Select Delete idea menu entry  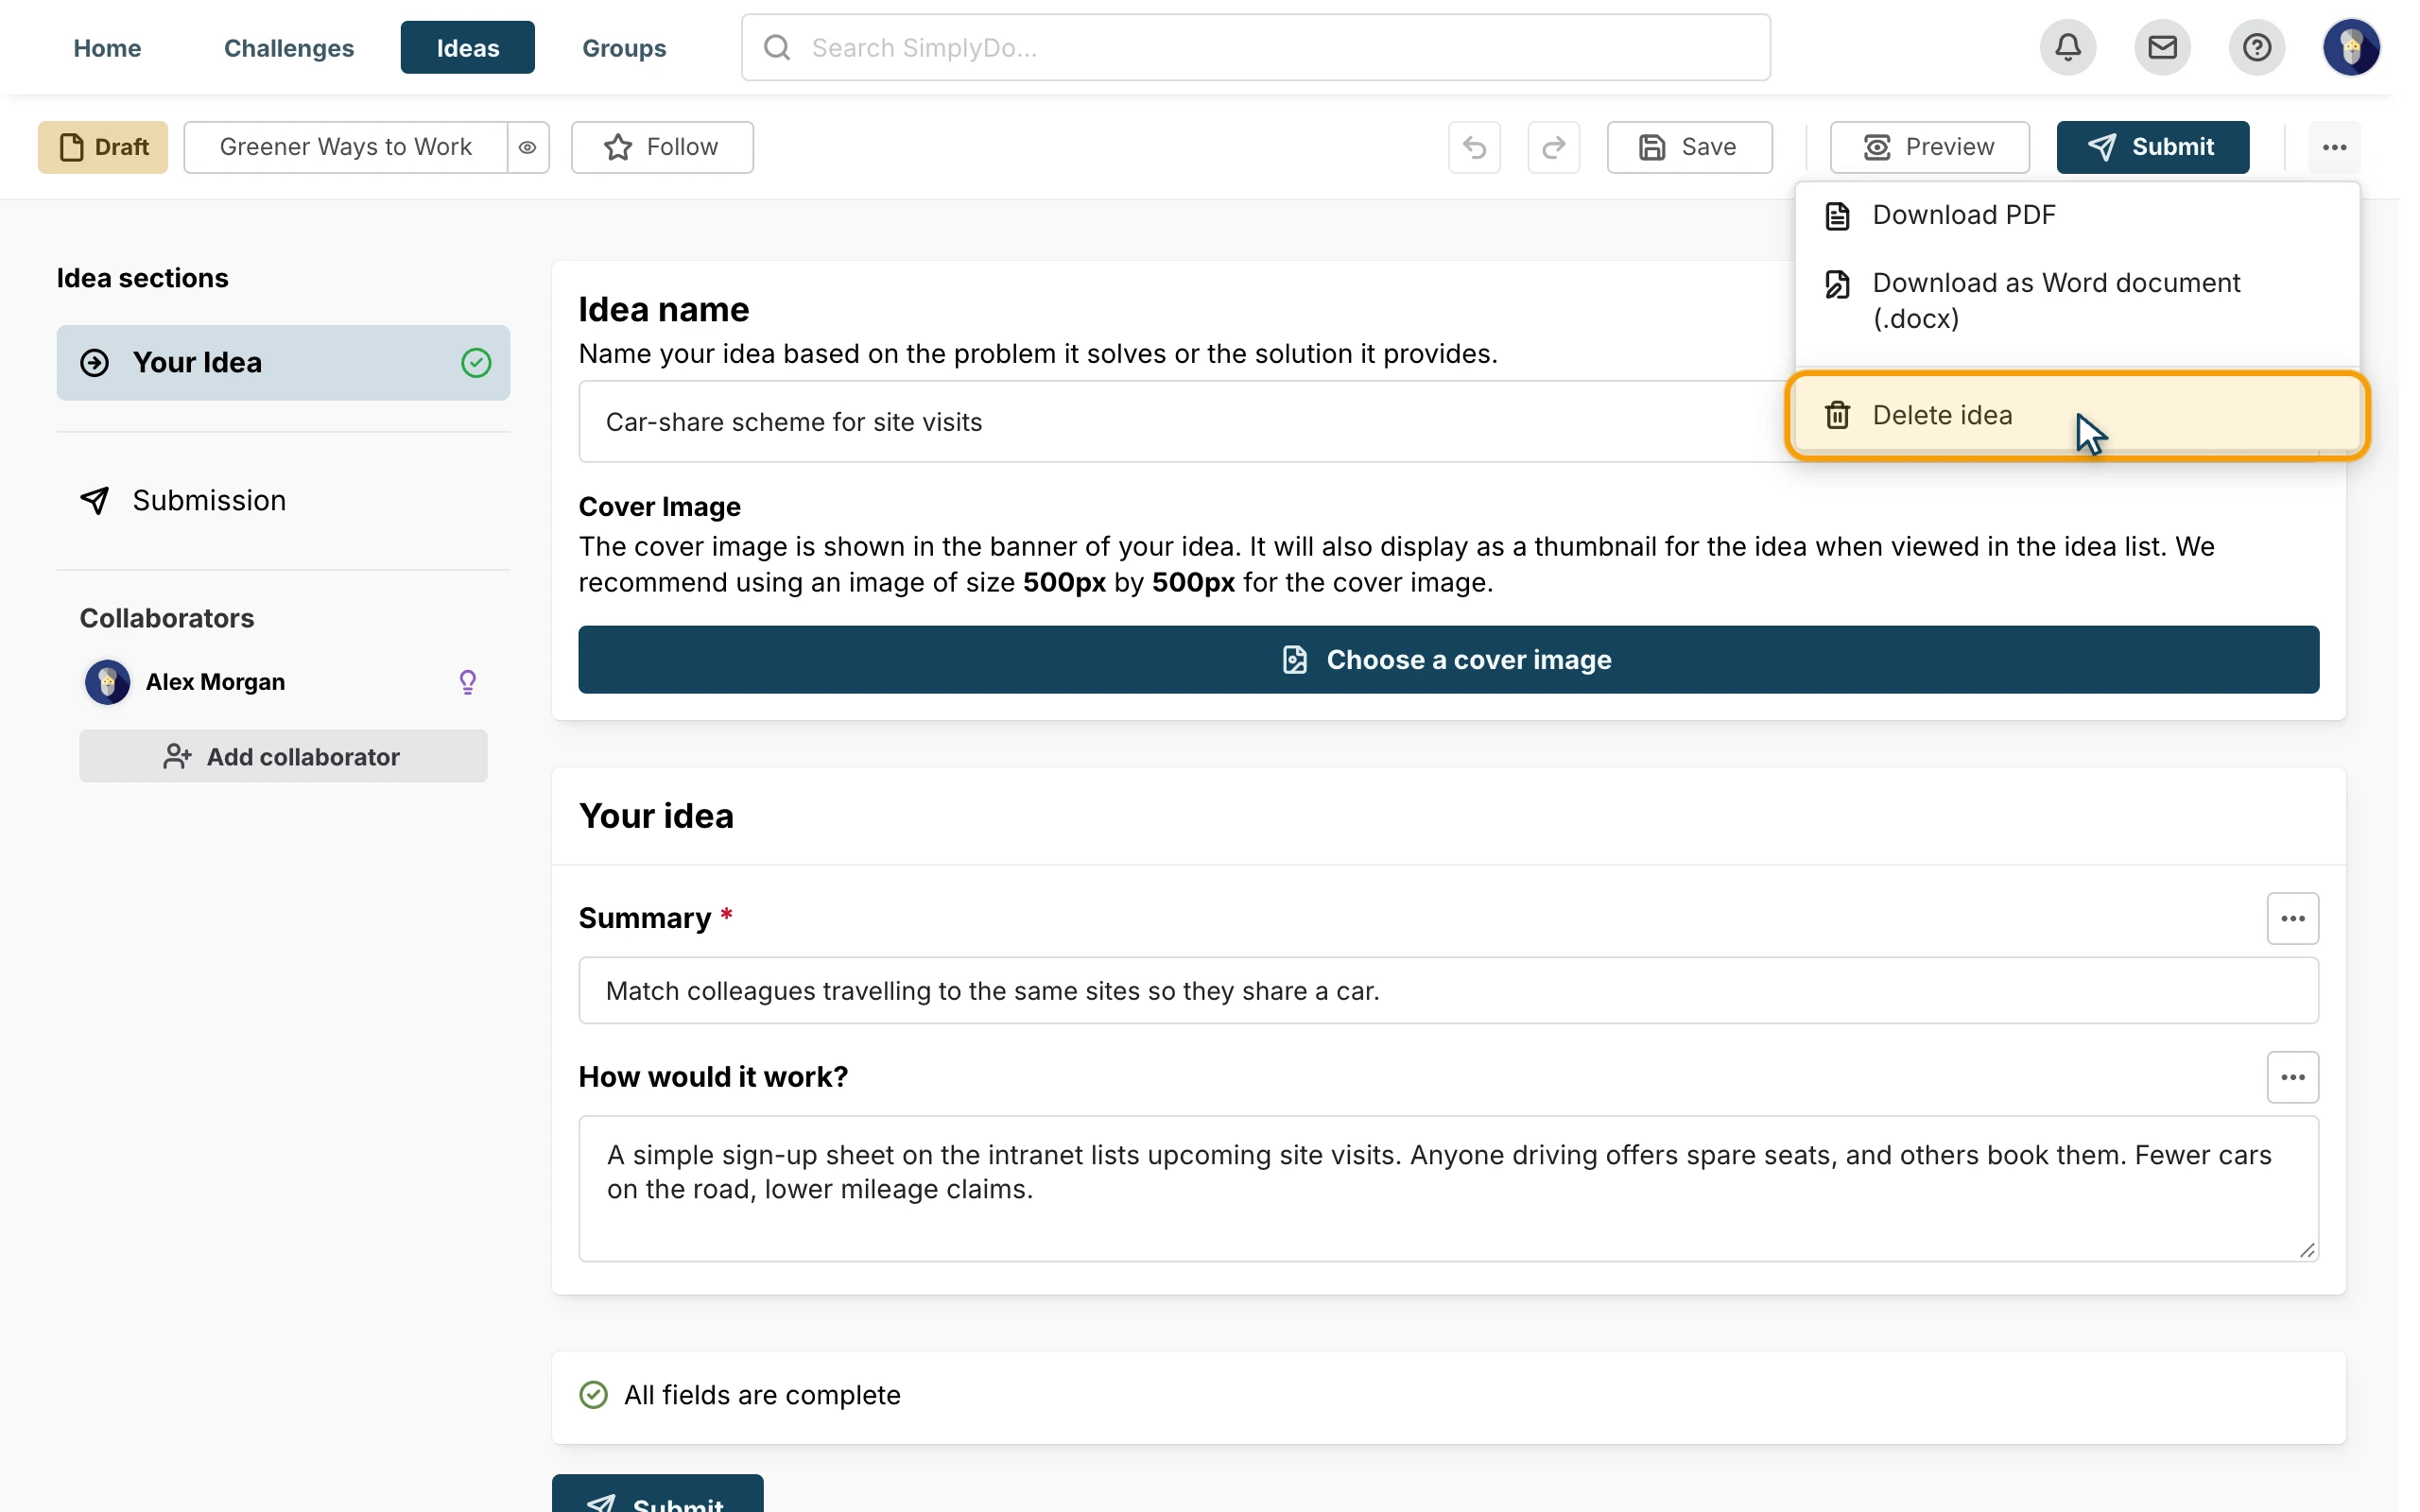(x=2077, y=415)
